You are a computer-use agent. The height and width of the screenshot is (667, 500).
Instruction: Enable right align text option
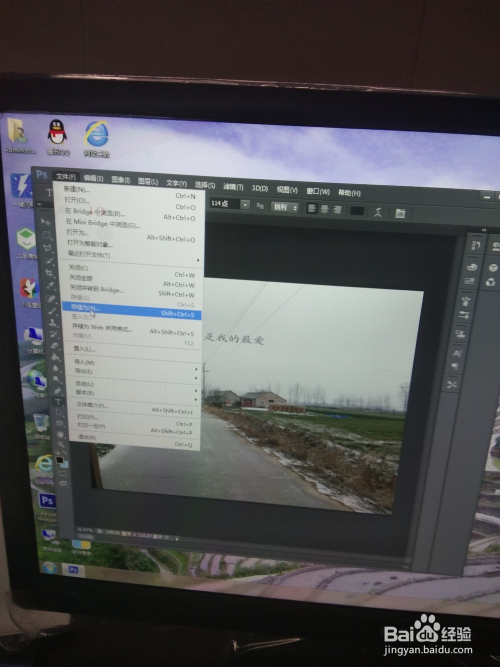(x=337, y=209)
